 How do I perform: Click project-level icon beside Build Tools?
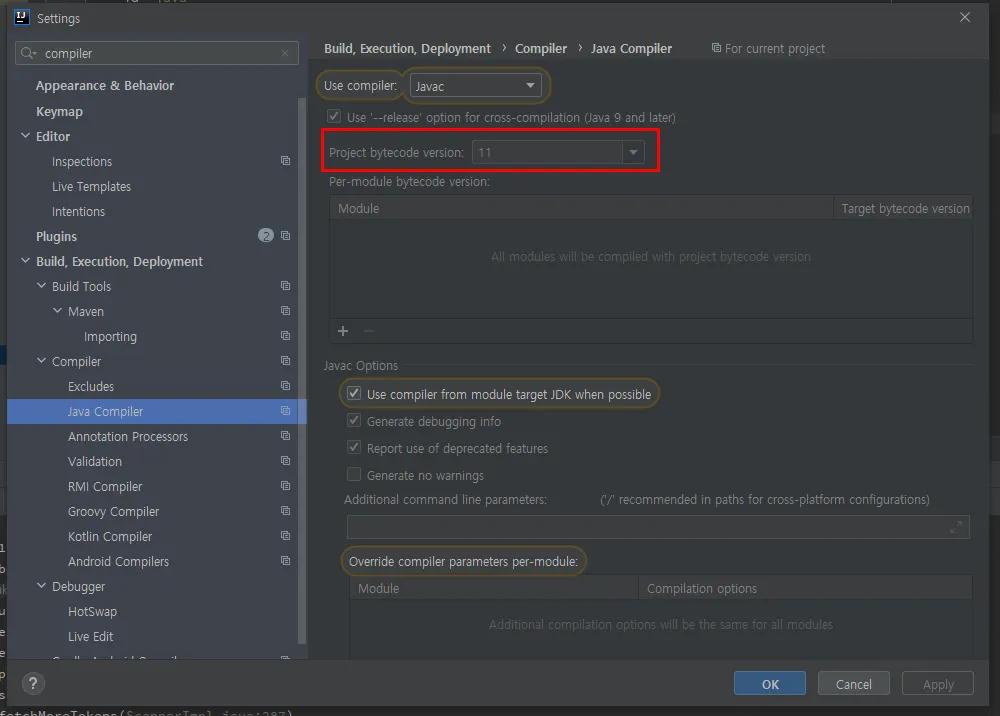286,286
